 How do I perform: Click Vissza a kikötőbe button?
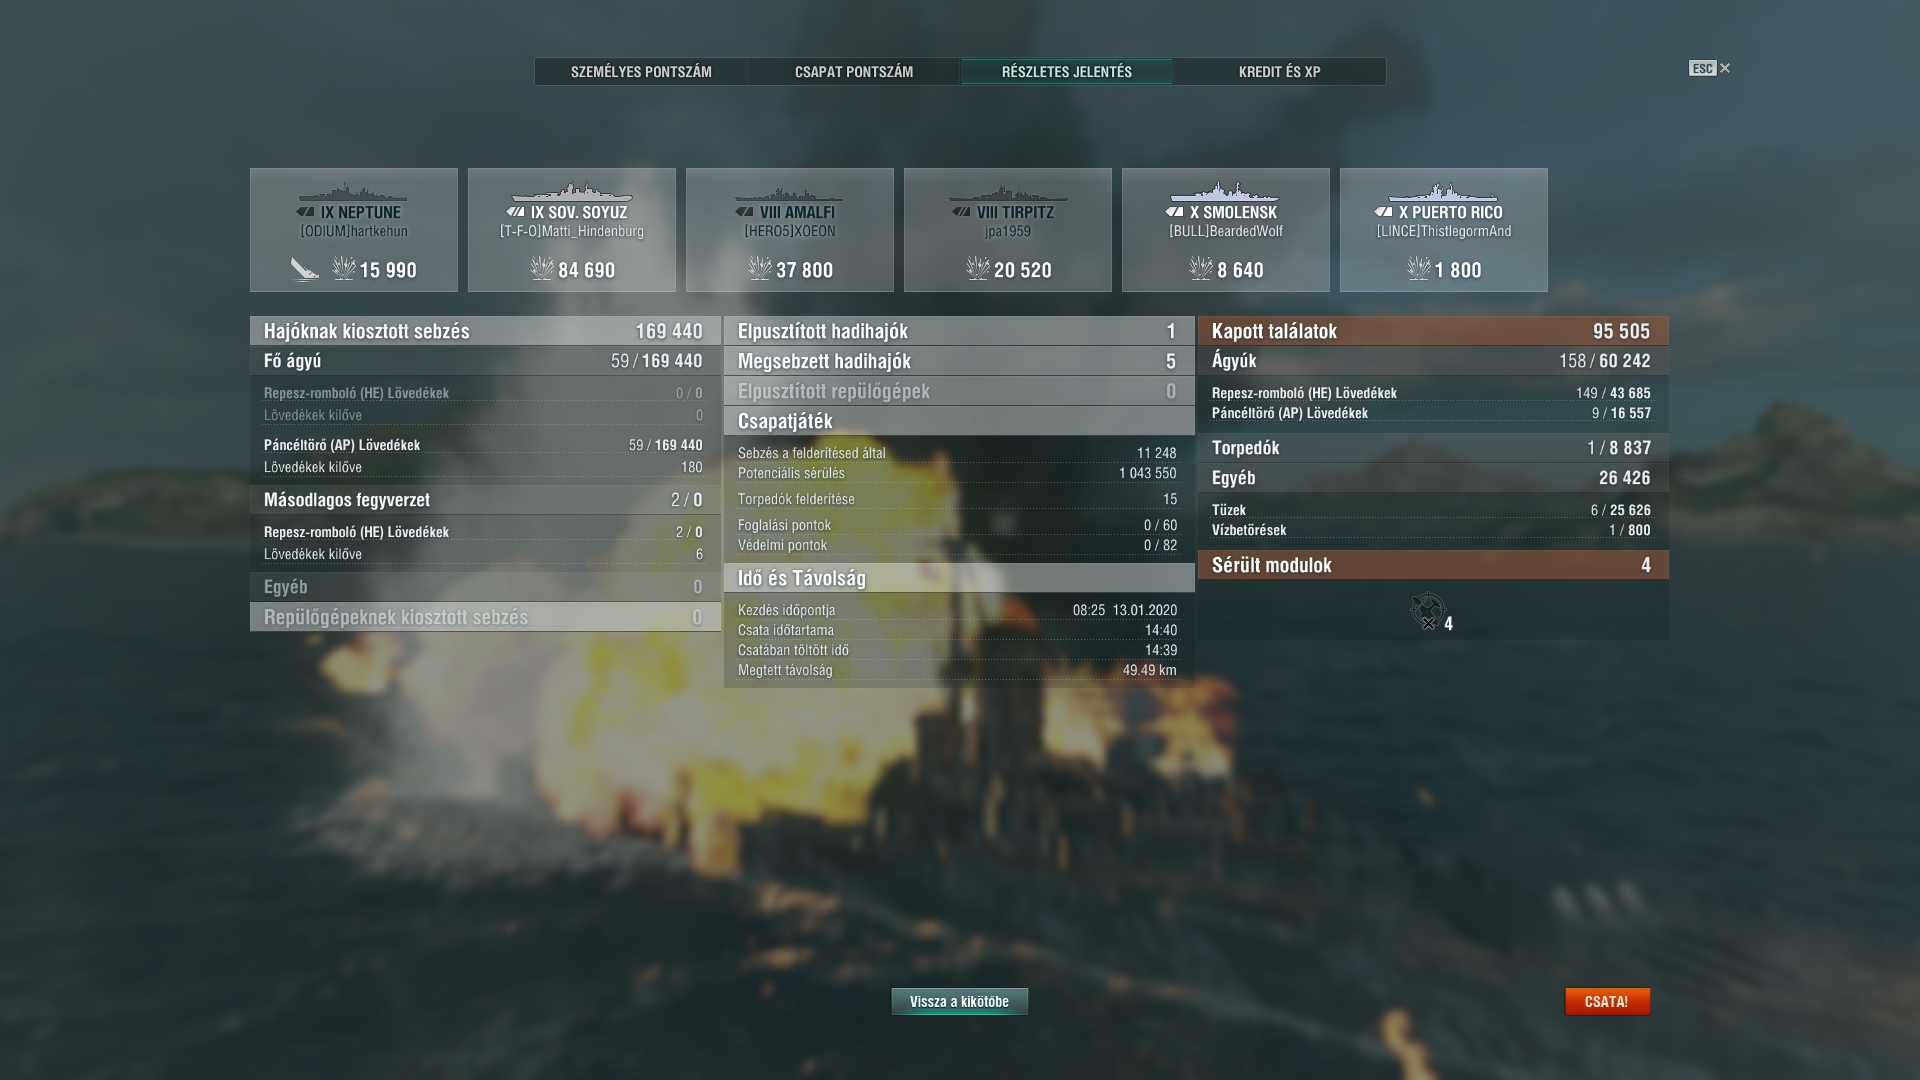point(959,1001)
